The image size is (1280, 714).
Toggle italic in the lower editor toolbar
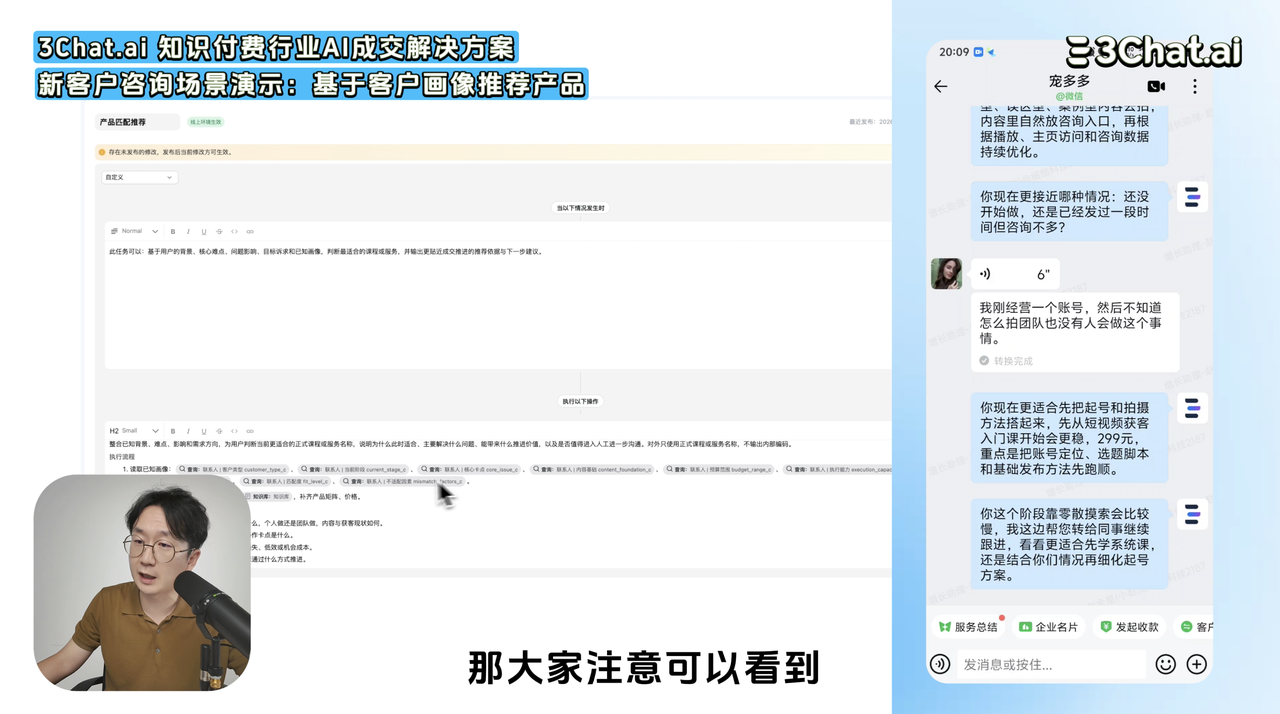[x=188, y=431]
